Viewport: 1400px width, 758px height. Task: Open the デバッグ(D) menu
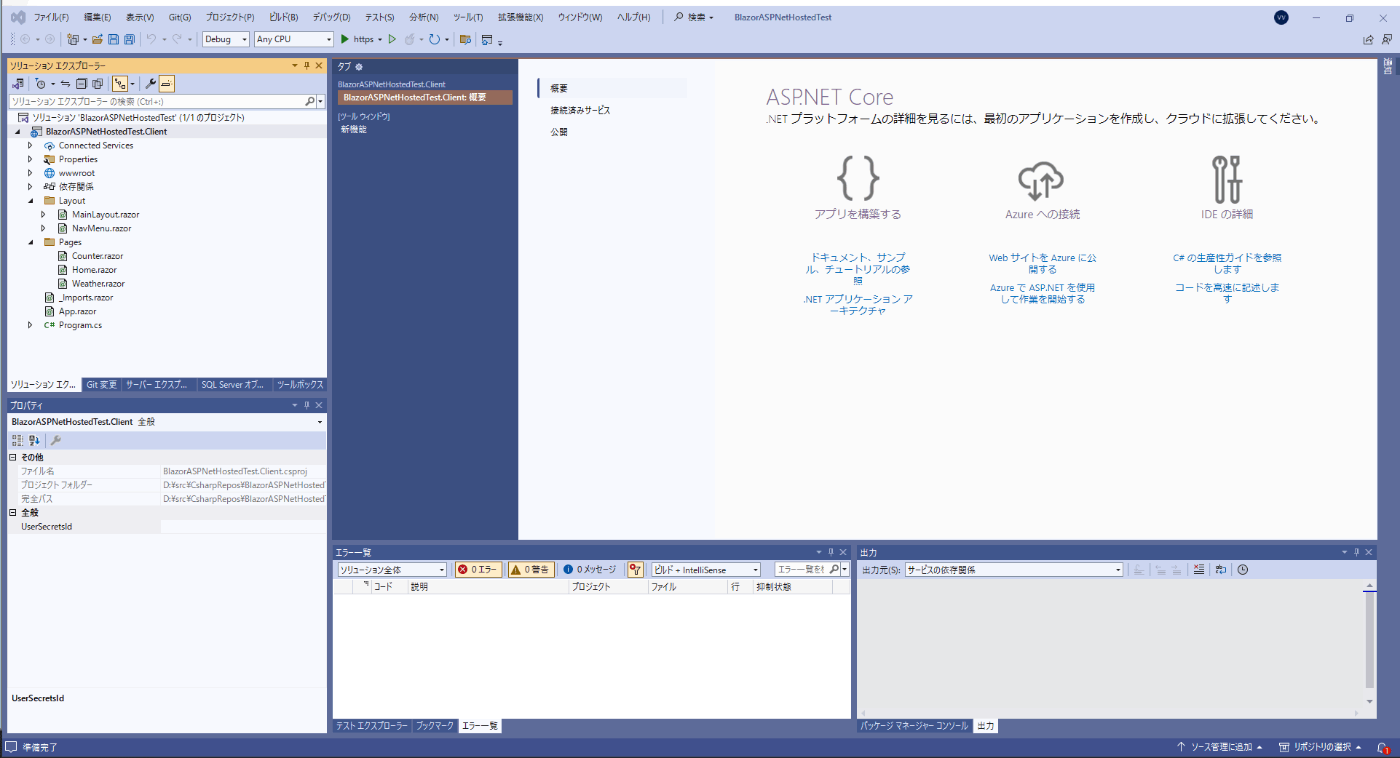click(x=331, y=18)
